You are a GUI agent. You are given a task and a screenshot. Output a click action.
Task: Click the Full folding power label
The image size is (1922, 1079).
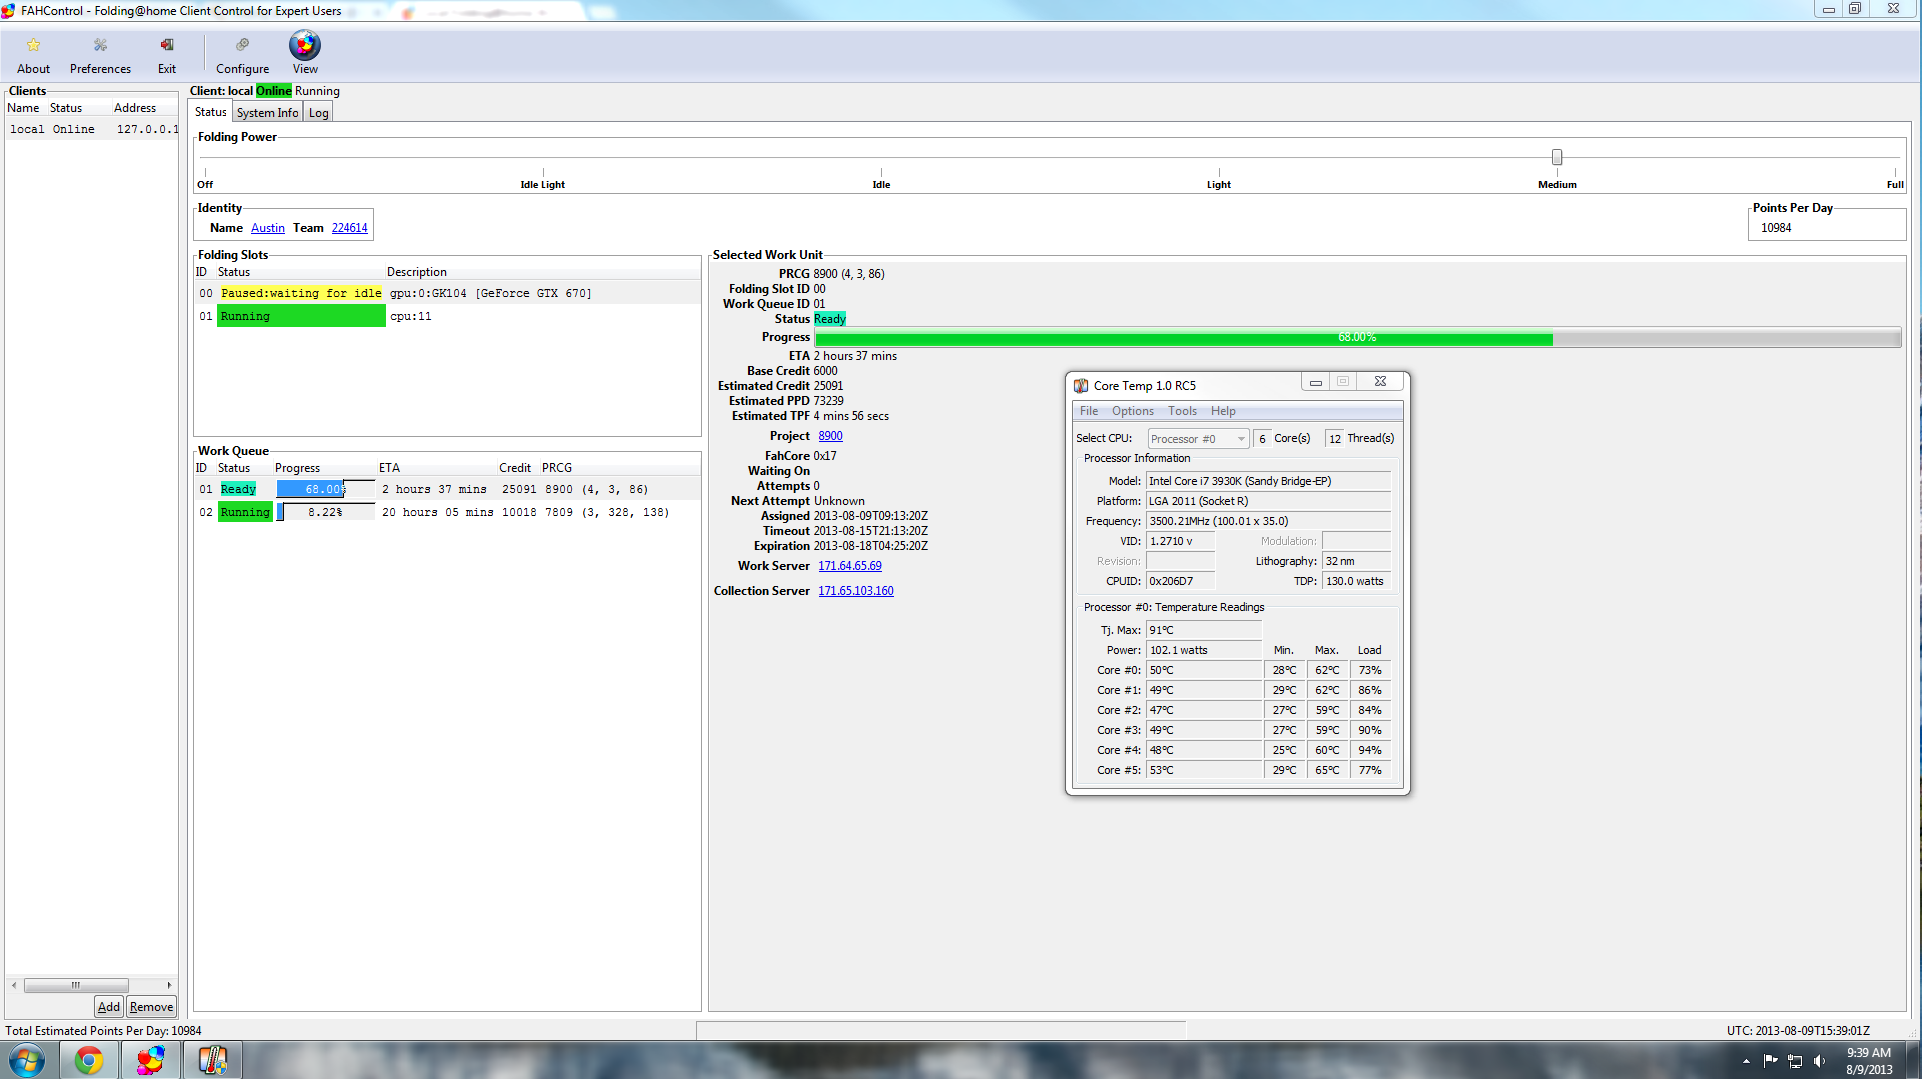[1895, 185]
